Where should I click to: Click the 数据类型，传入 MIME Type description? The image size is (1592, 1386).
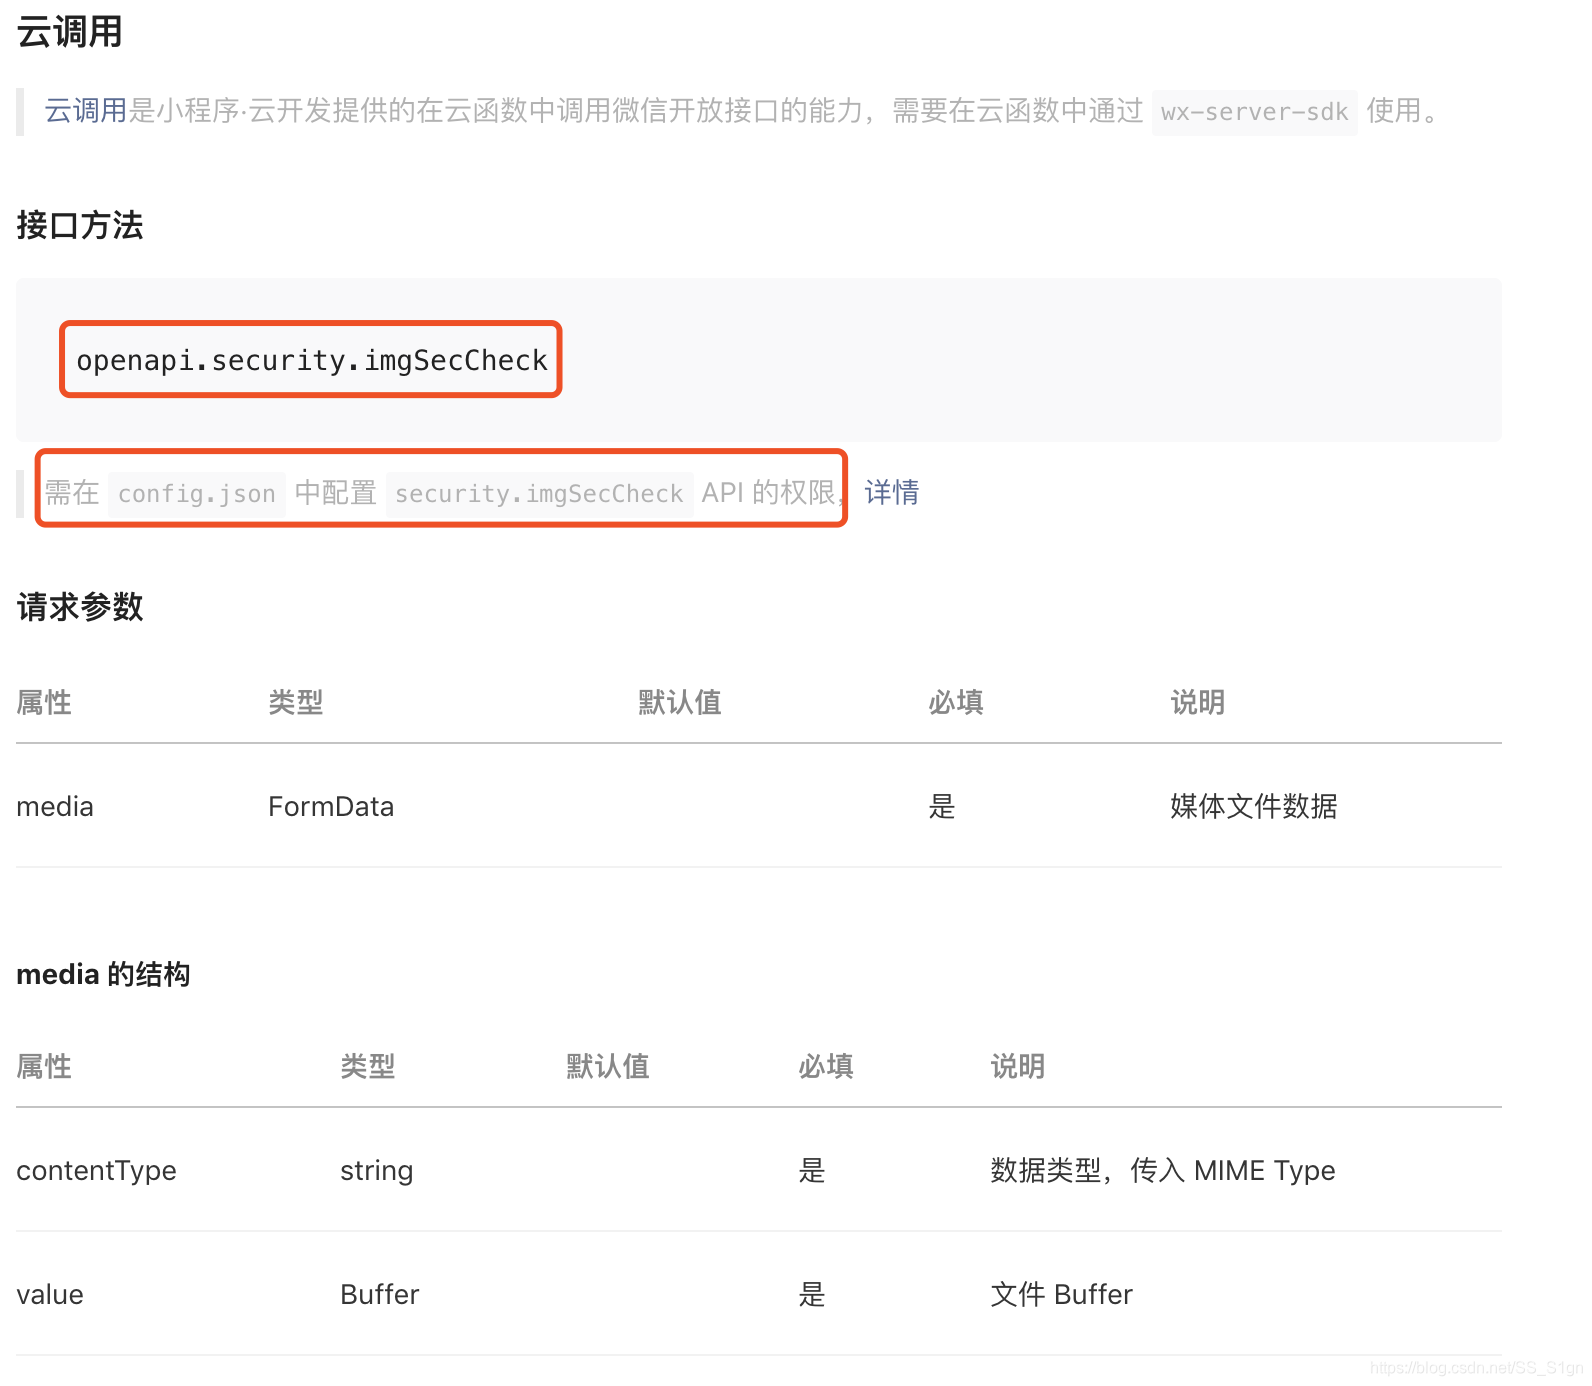pos(1163,1170)
